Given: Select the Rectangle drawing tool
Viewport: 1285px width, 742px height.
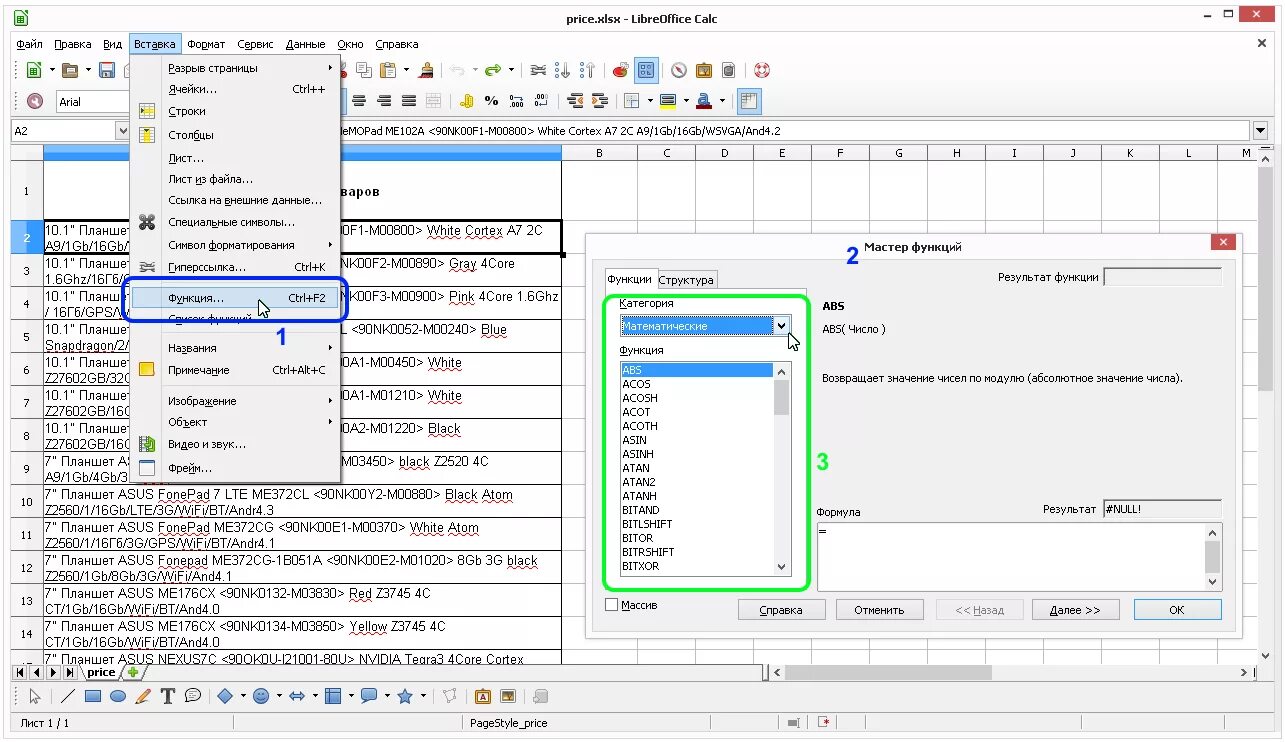Looking at the screenshot, I should pos(93,696).
